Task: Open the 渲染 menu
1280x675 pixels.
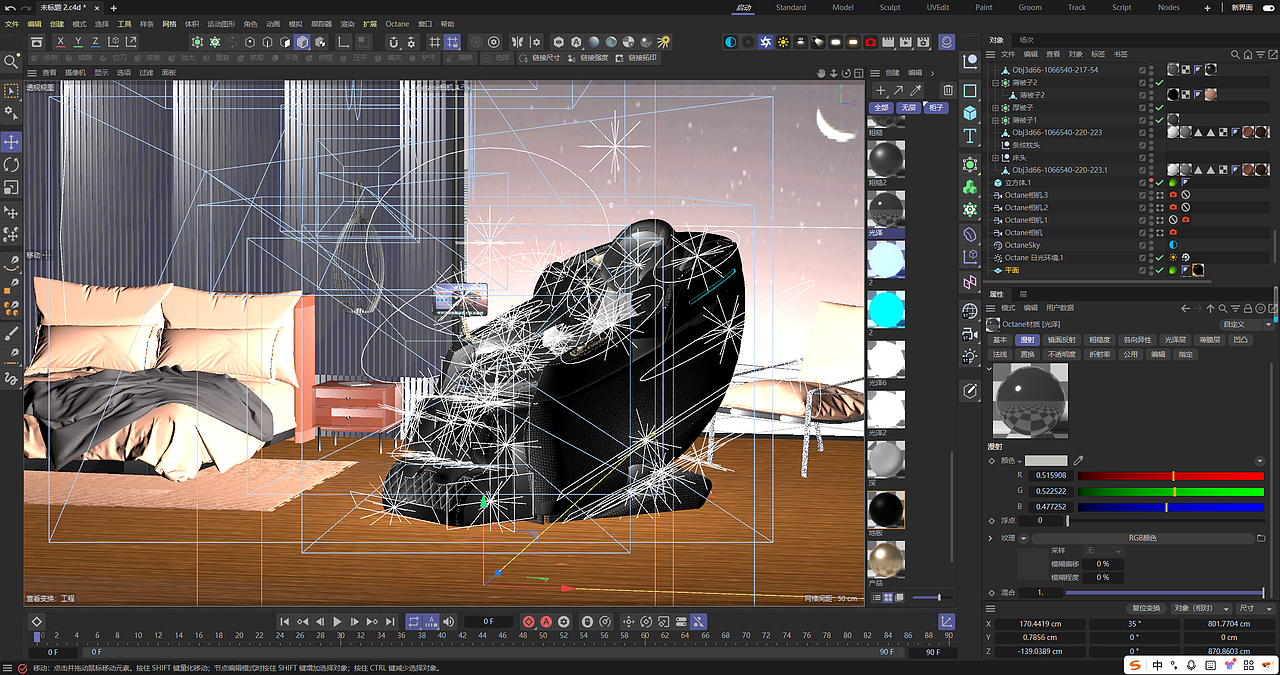Action: pyautogui.click(x=347, y=24)
